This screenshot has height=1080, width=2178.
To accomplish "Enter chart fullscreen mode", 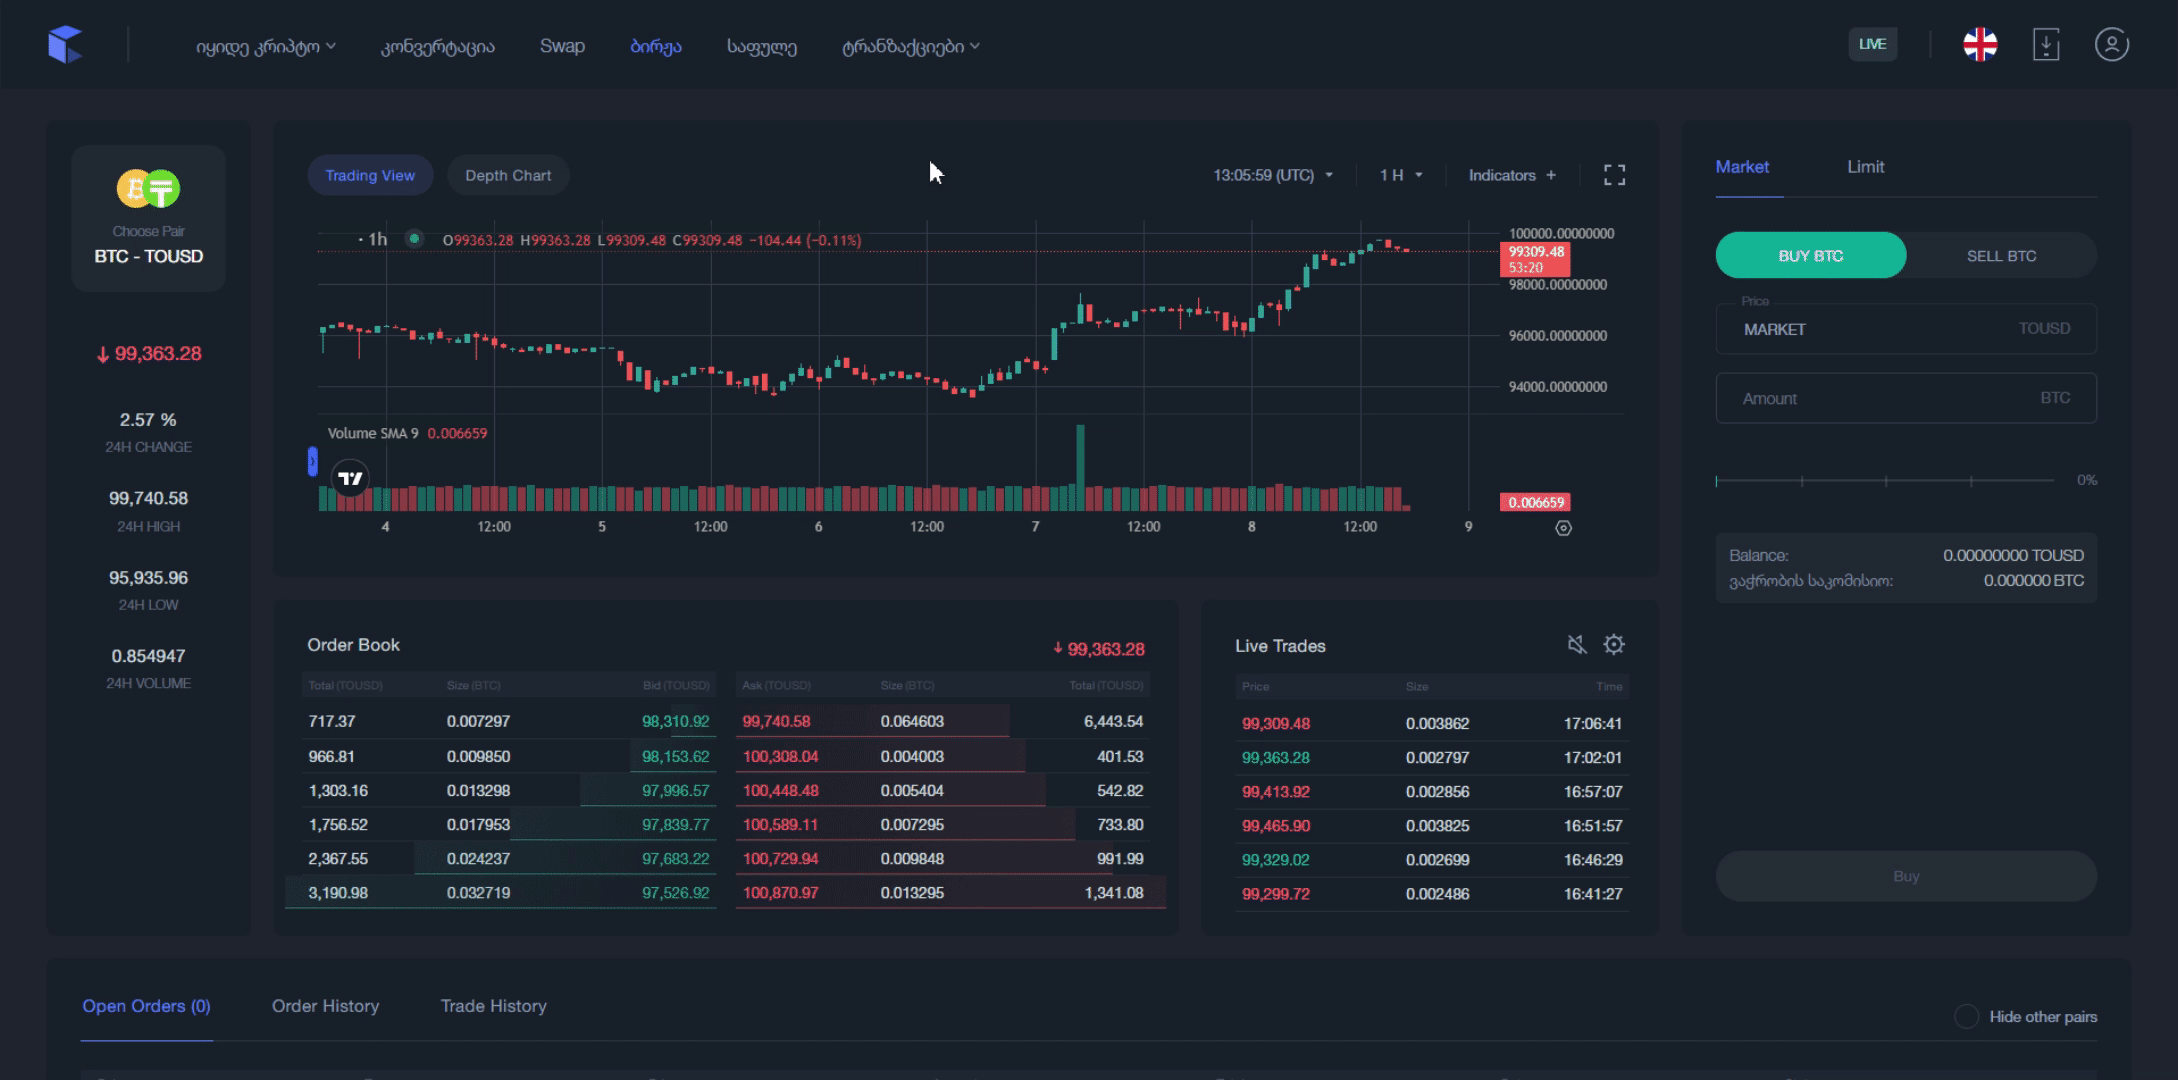I will 1614,175.
